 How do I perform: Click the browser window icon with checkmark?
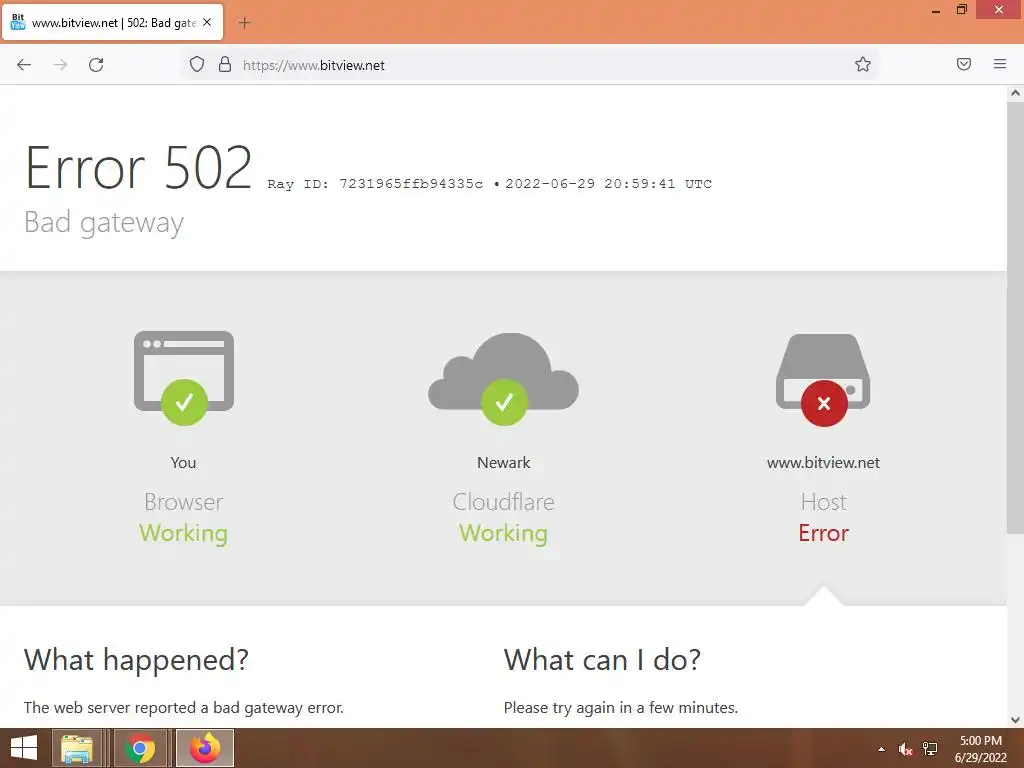(184, 377)
